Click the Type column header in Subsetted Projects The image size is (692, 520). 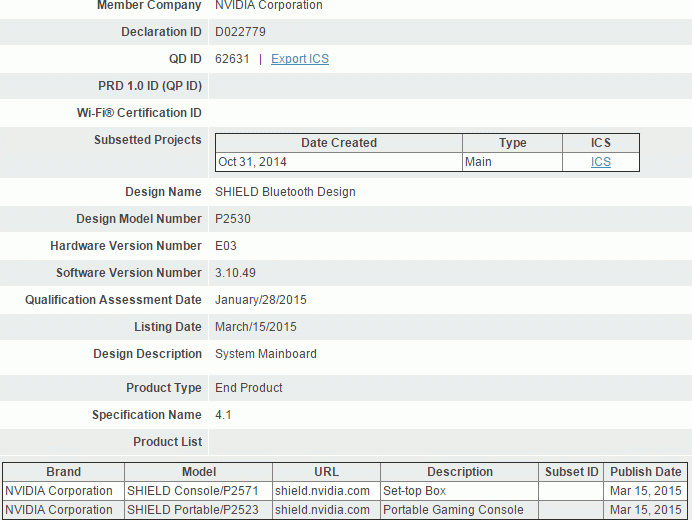click(512, 143)
